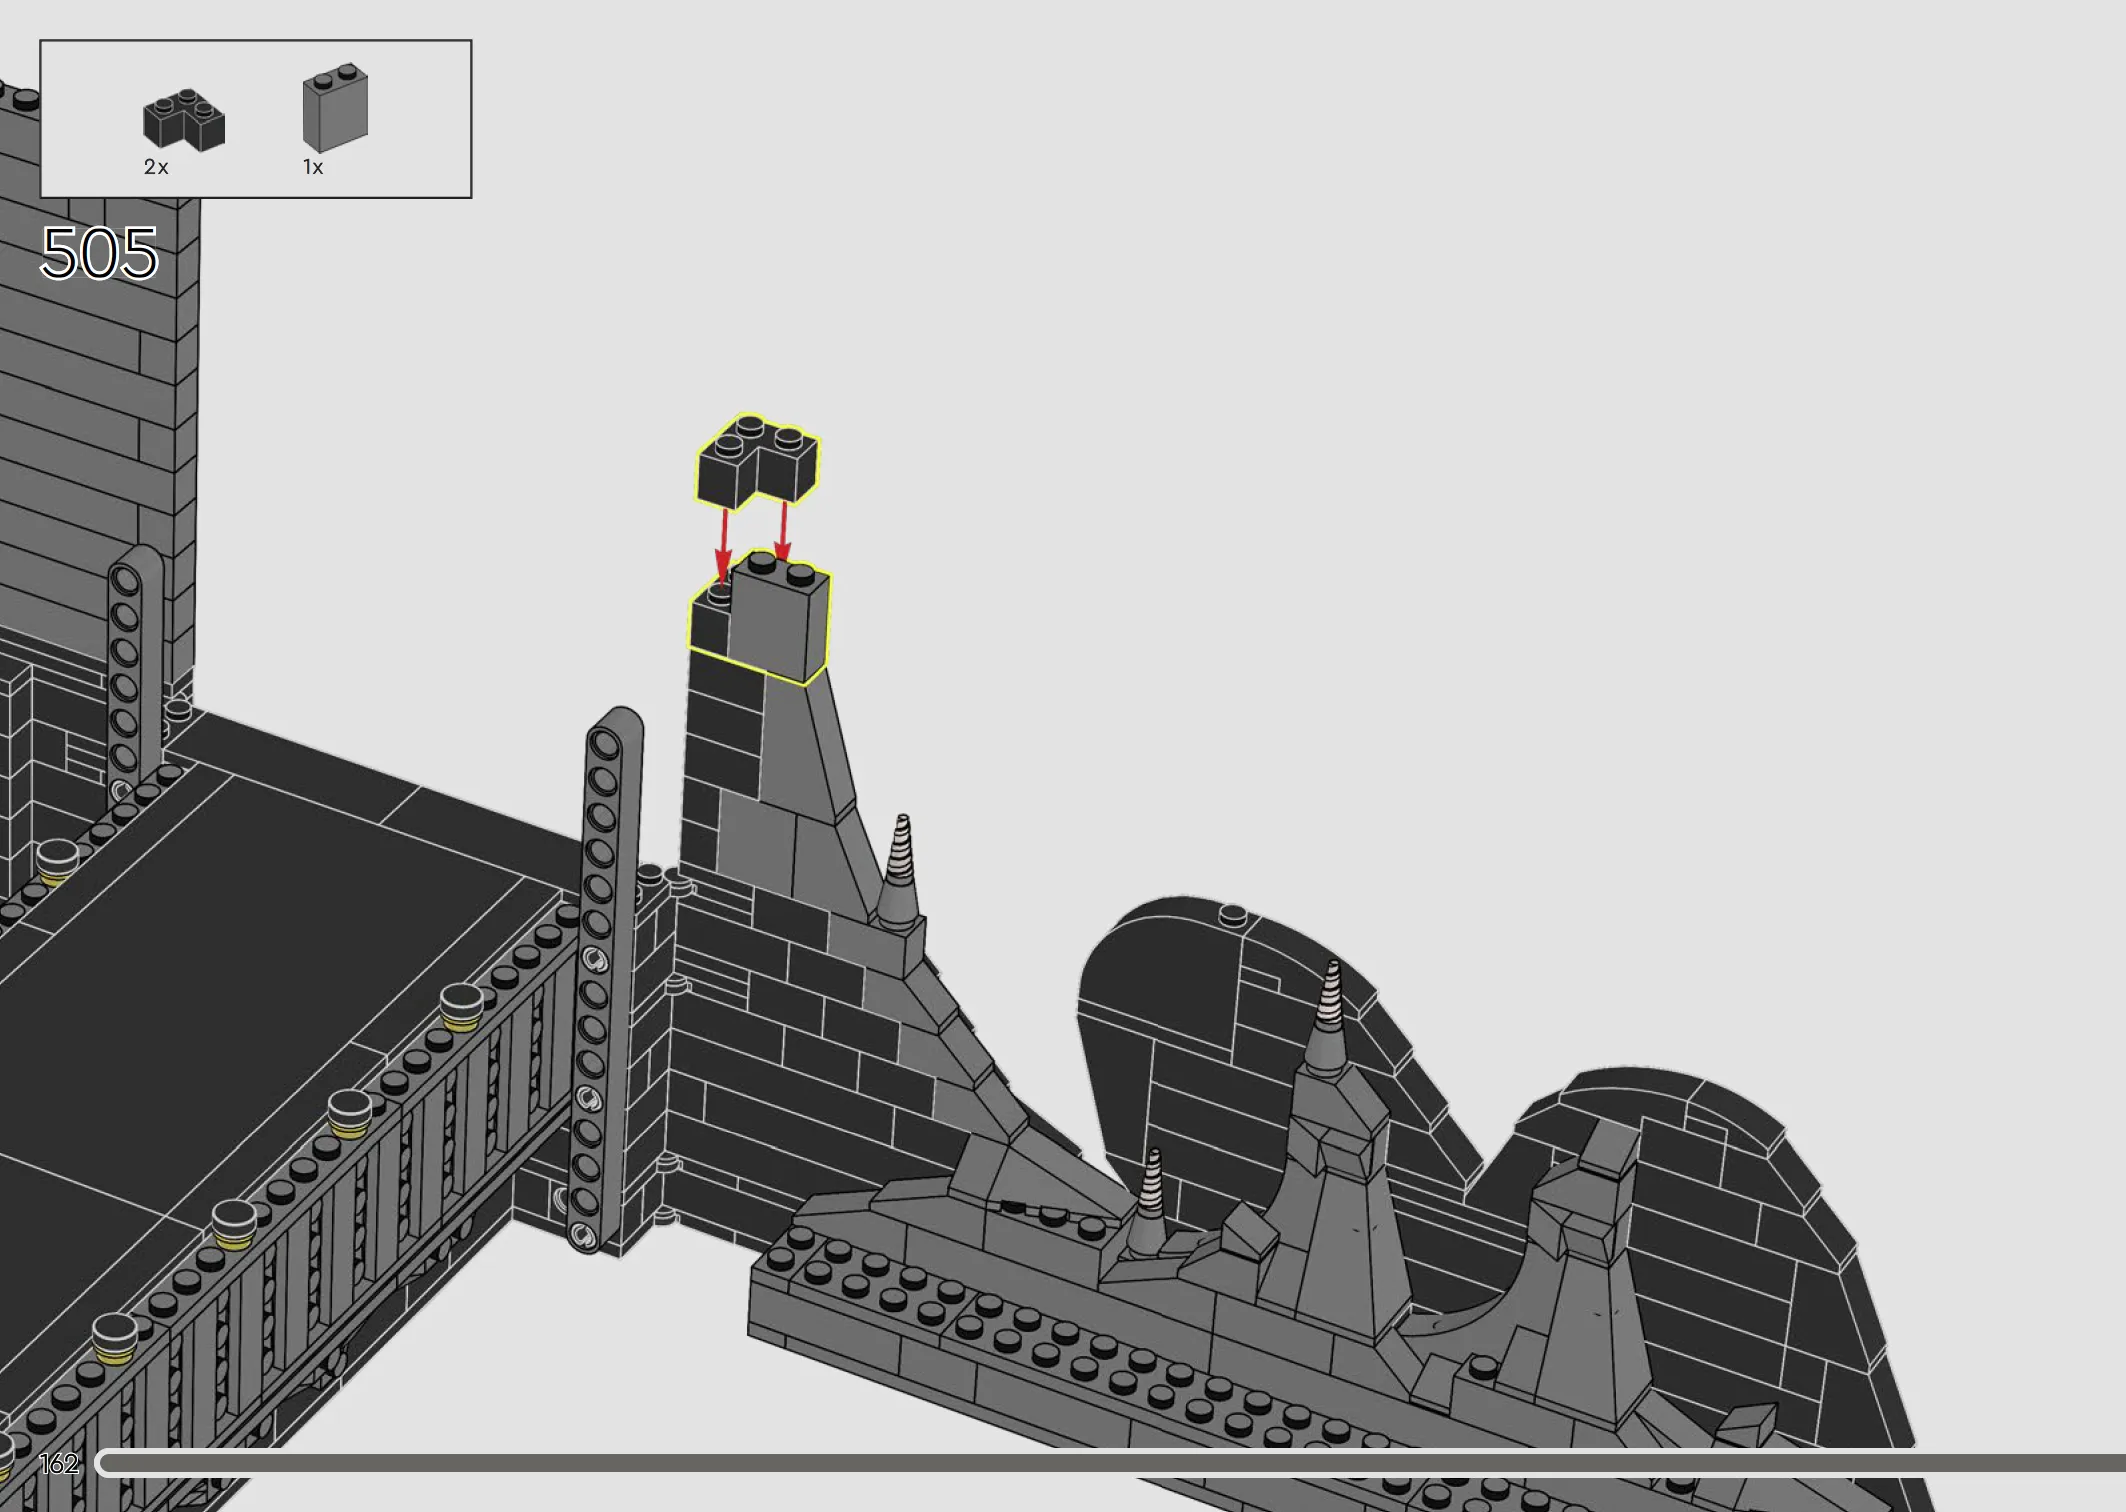Image resolution: width=2126 pixels, height=1512 pixels.
Task: Click the '1x' quantity label
Action: pyautogui.click(x=313, y=167)
